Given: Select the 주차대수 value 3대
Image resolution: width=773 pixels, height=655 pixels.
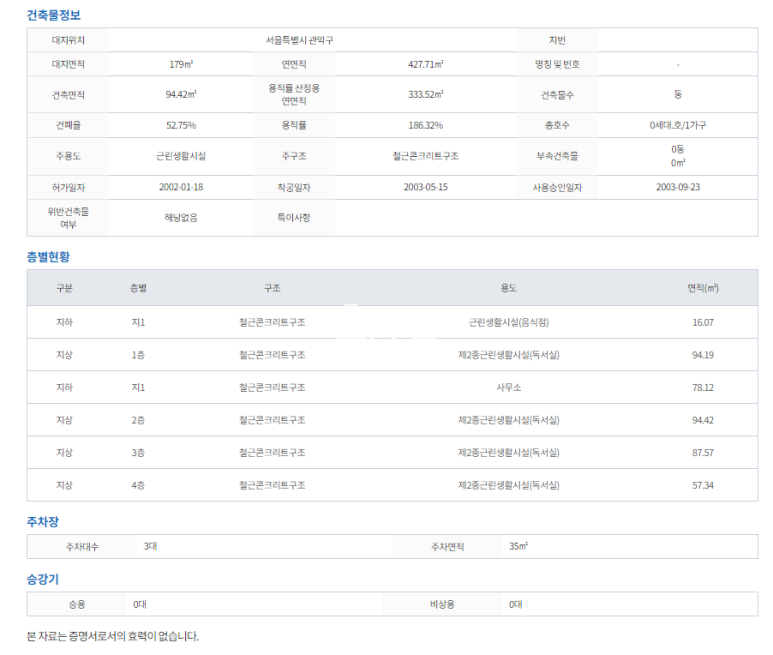Looking at the screenshot, I should (x=151, y=547).
